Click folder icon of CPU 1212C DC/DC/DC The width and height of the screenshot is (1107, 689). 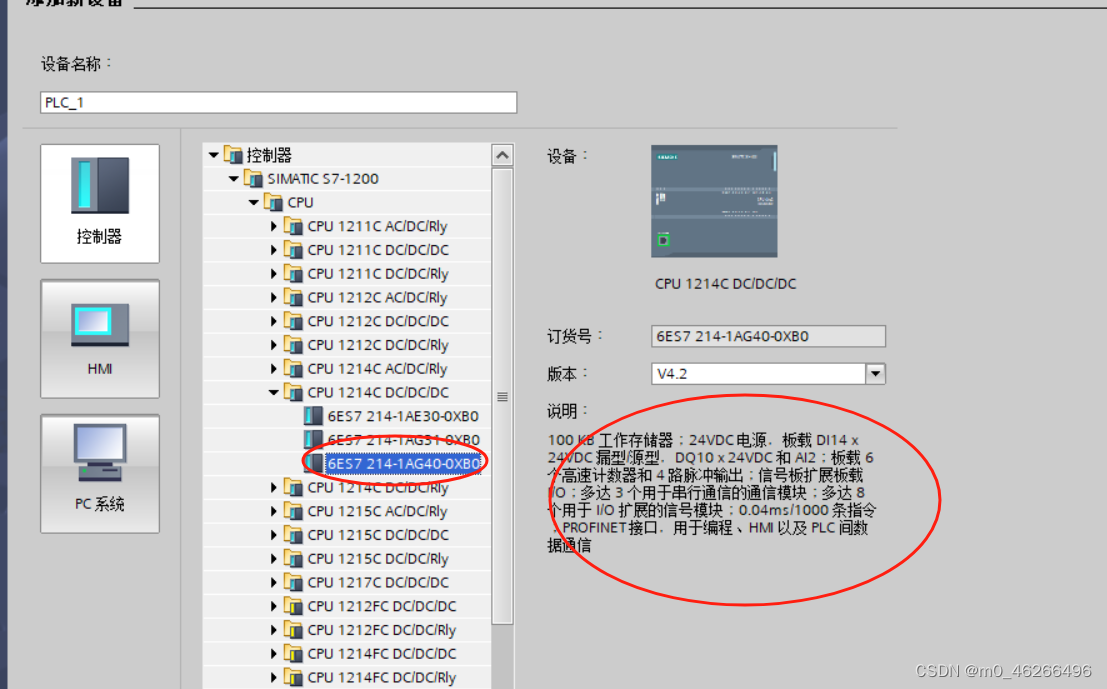click(x=293, y=320)
